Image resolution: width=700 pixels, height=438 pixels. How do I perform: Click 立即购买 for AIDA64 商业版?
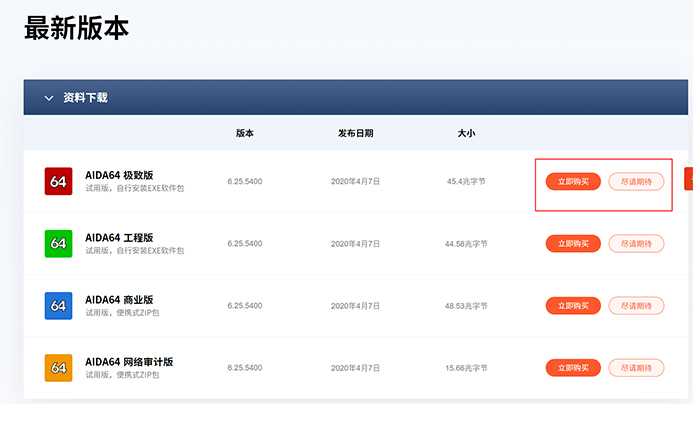573,305
